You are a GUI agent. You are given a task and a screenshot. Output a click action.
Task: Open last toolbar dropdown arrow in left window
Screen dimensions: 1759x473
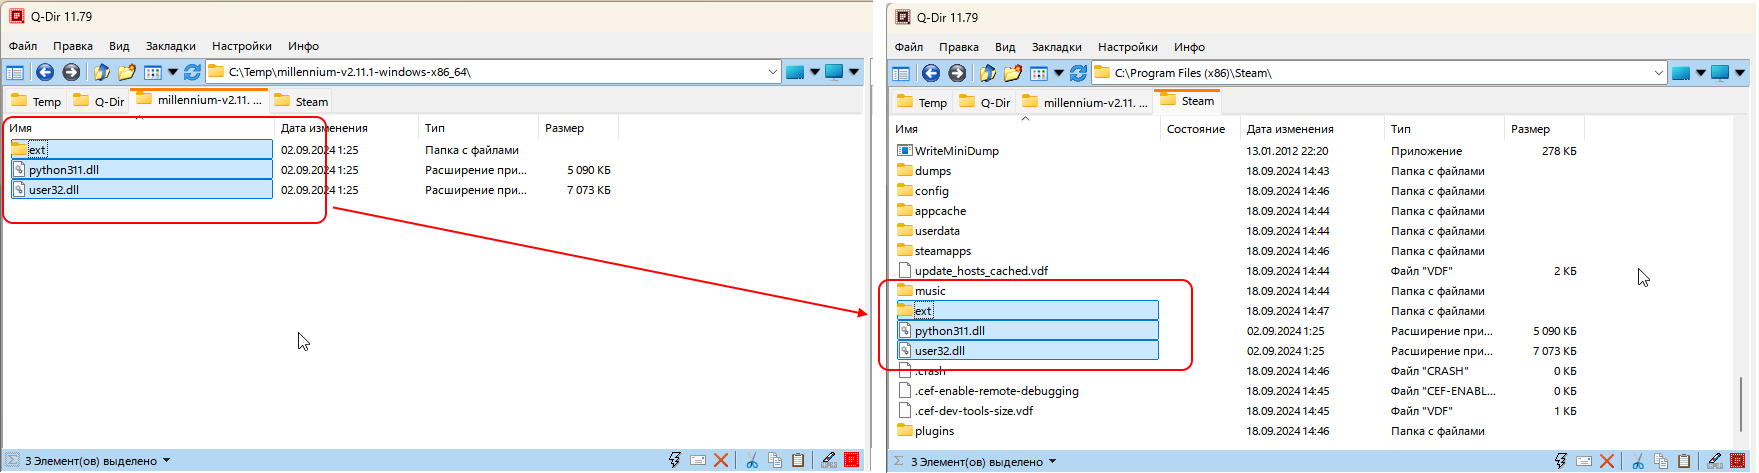tap(854, 72)
